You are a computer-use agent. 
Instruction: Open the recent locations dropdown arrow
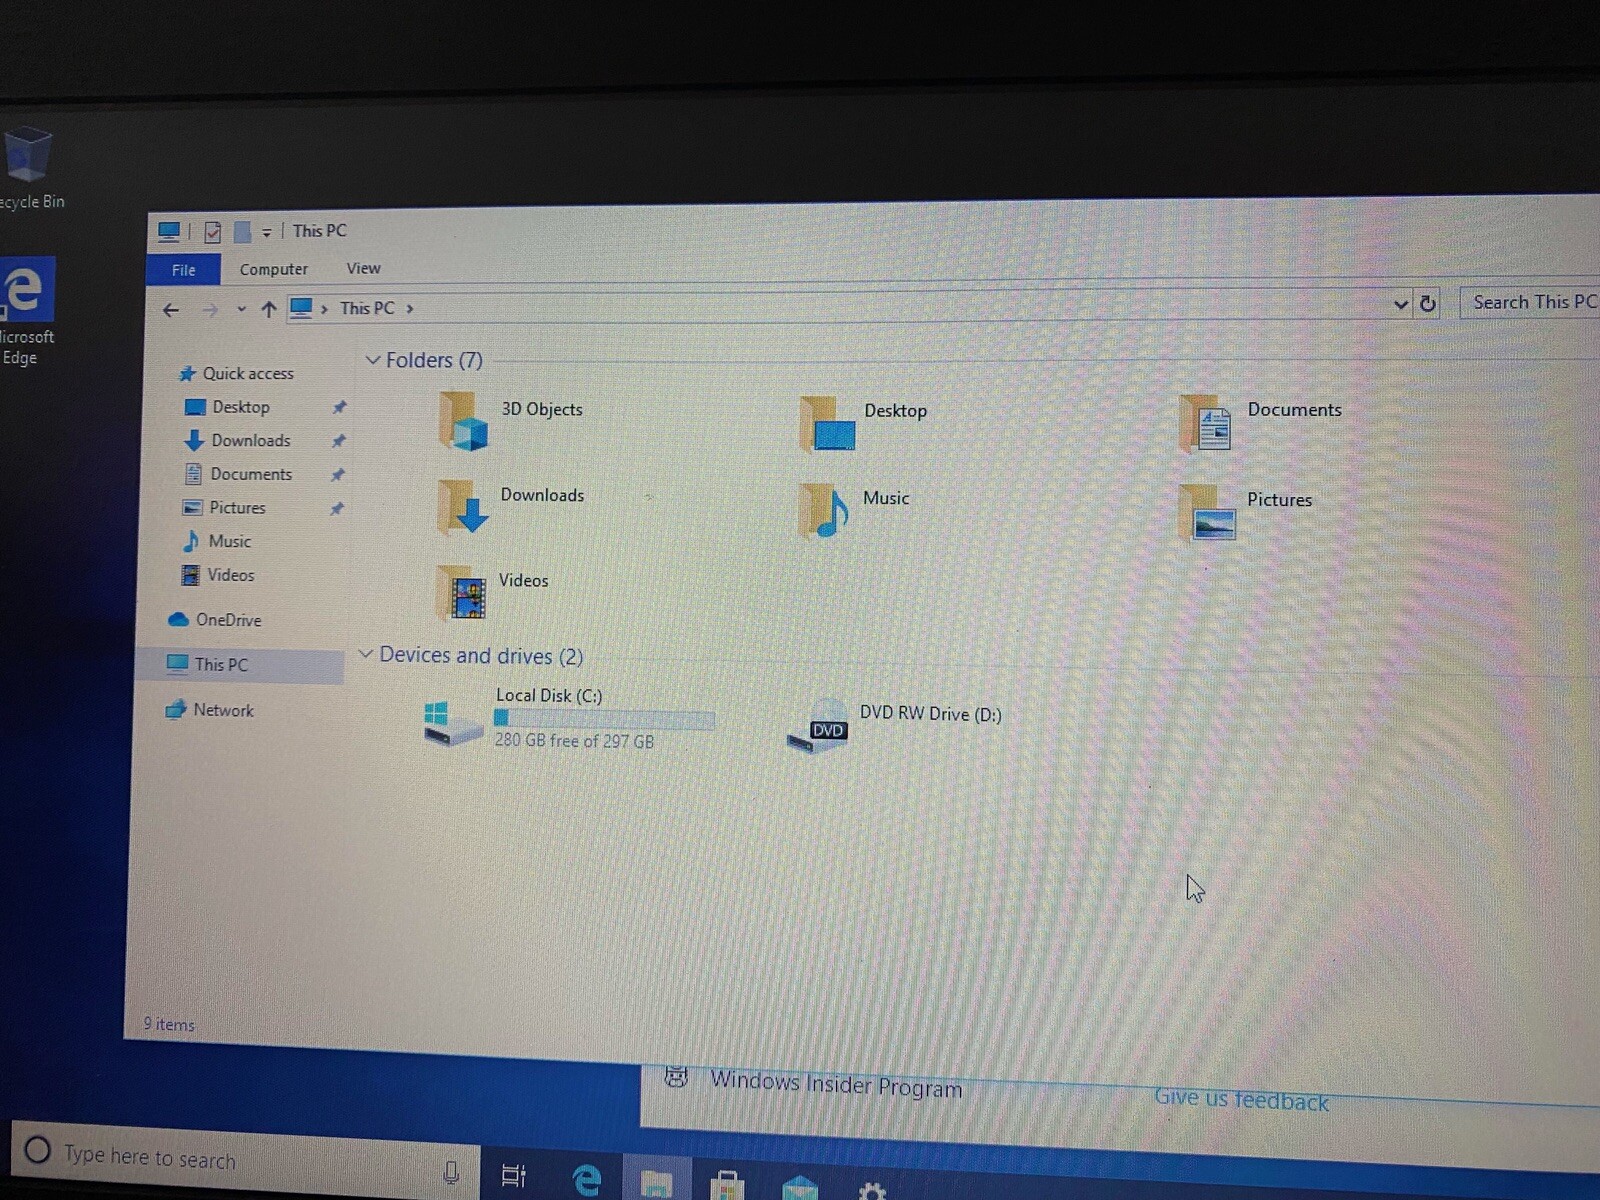(x=241, y=309)
